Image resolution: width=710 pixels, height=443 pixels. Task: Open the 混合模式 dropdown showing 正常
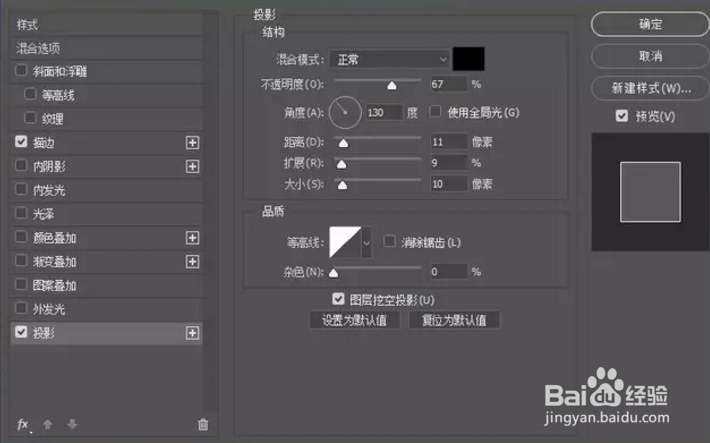pyautogui.click(x=390, y=59)
